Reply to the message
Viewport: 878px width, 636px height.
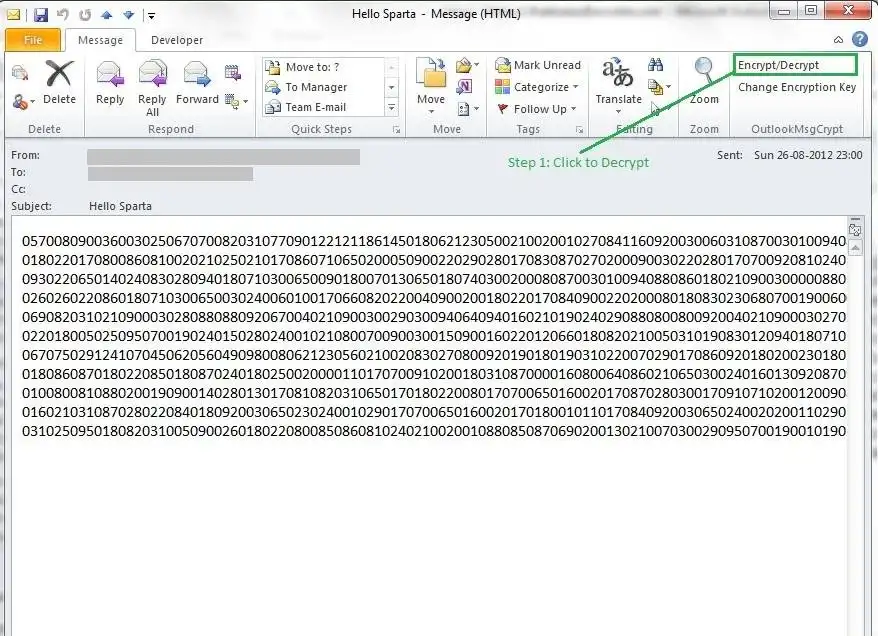pyautogui.click(x=110, y=82)
